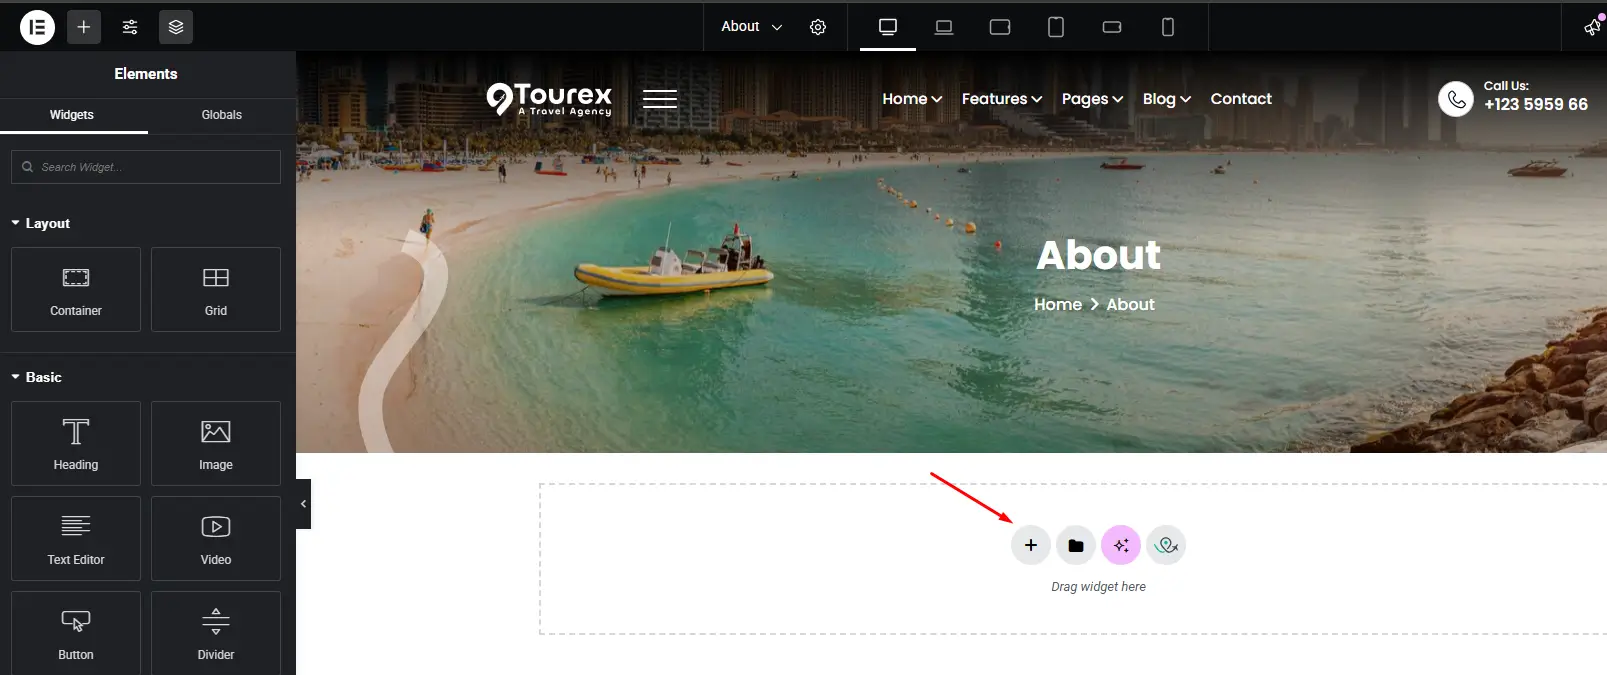
Task: Click the Home breadcrumb link
Action: tap(1058, 304)
